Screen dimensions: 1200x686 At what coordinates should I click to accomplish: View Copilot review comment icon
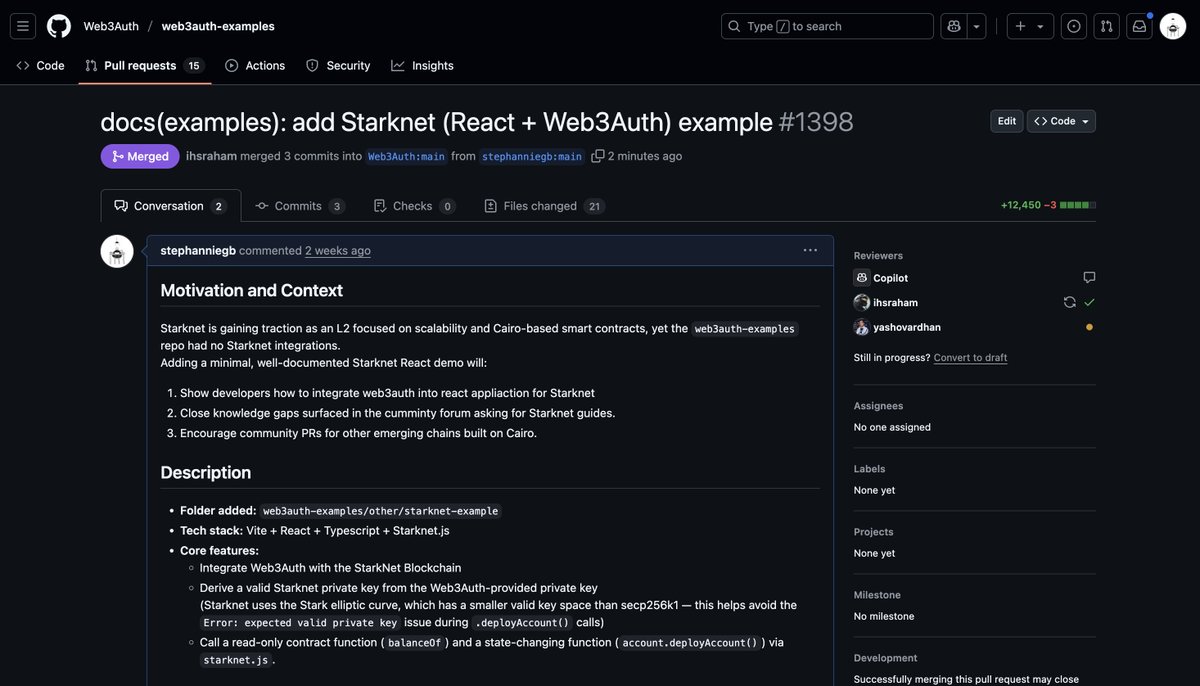(1089, 278)
